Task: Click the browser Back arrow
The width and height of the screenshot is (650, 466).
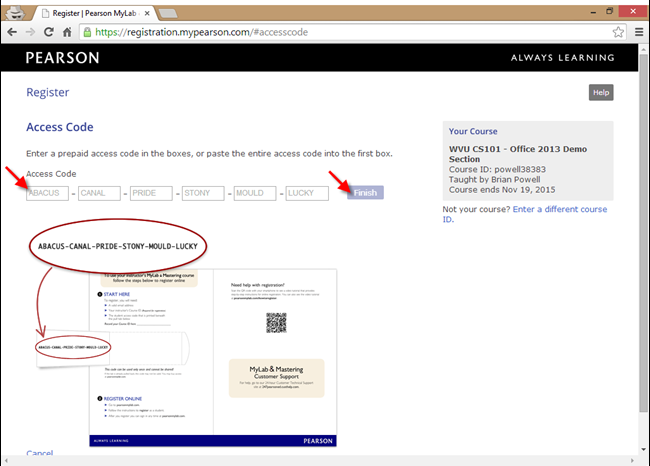Action: pyautogui.click(x=12, y=32)
